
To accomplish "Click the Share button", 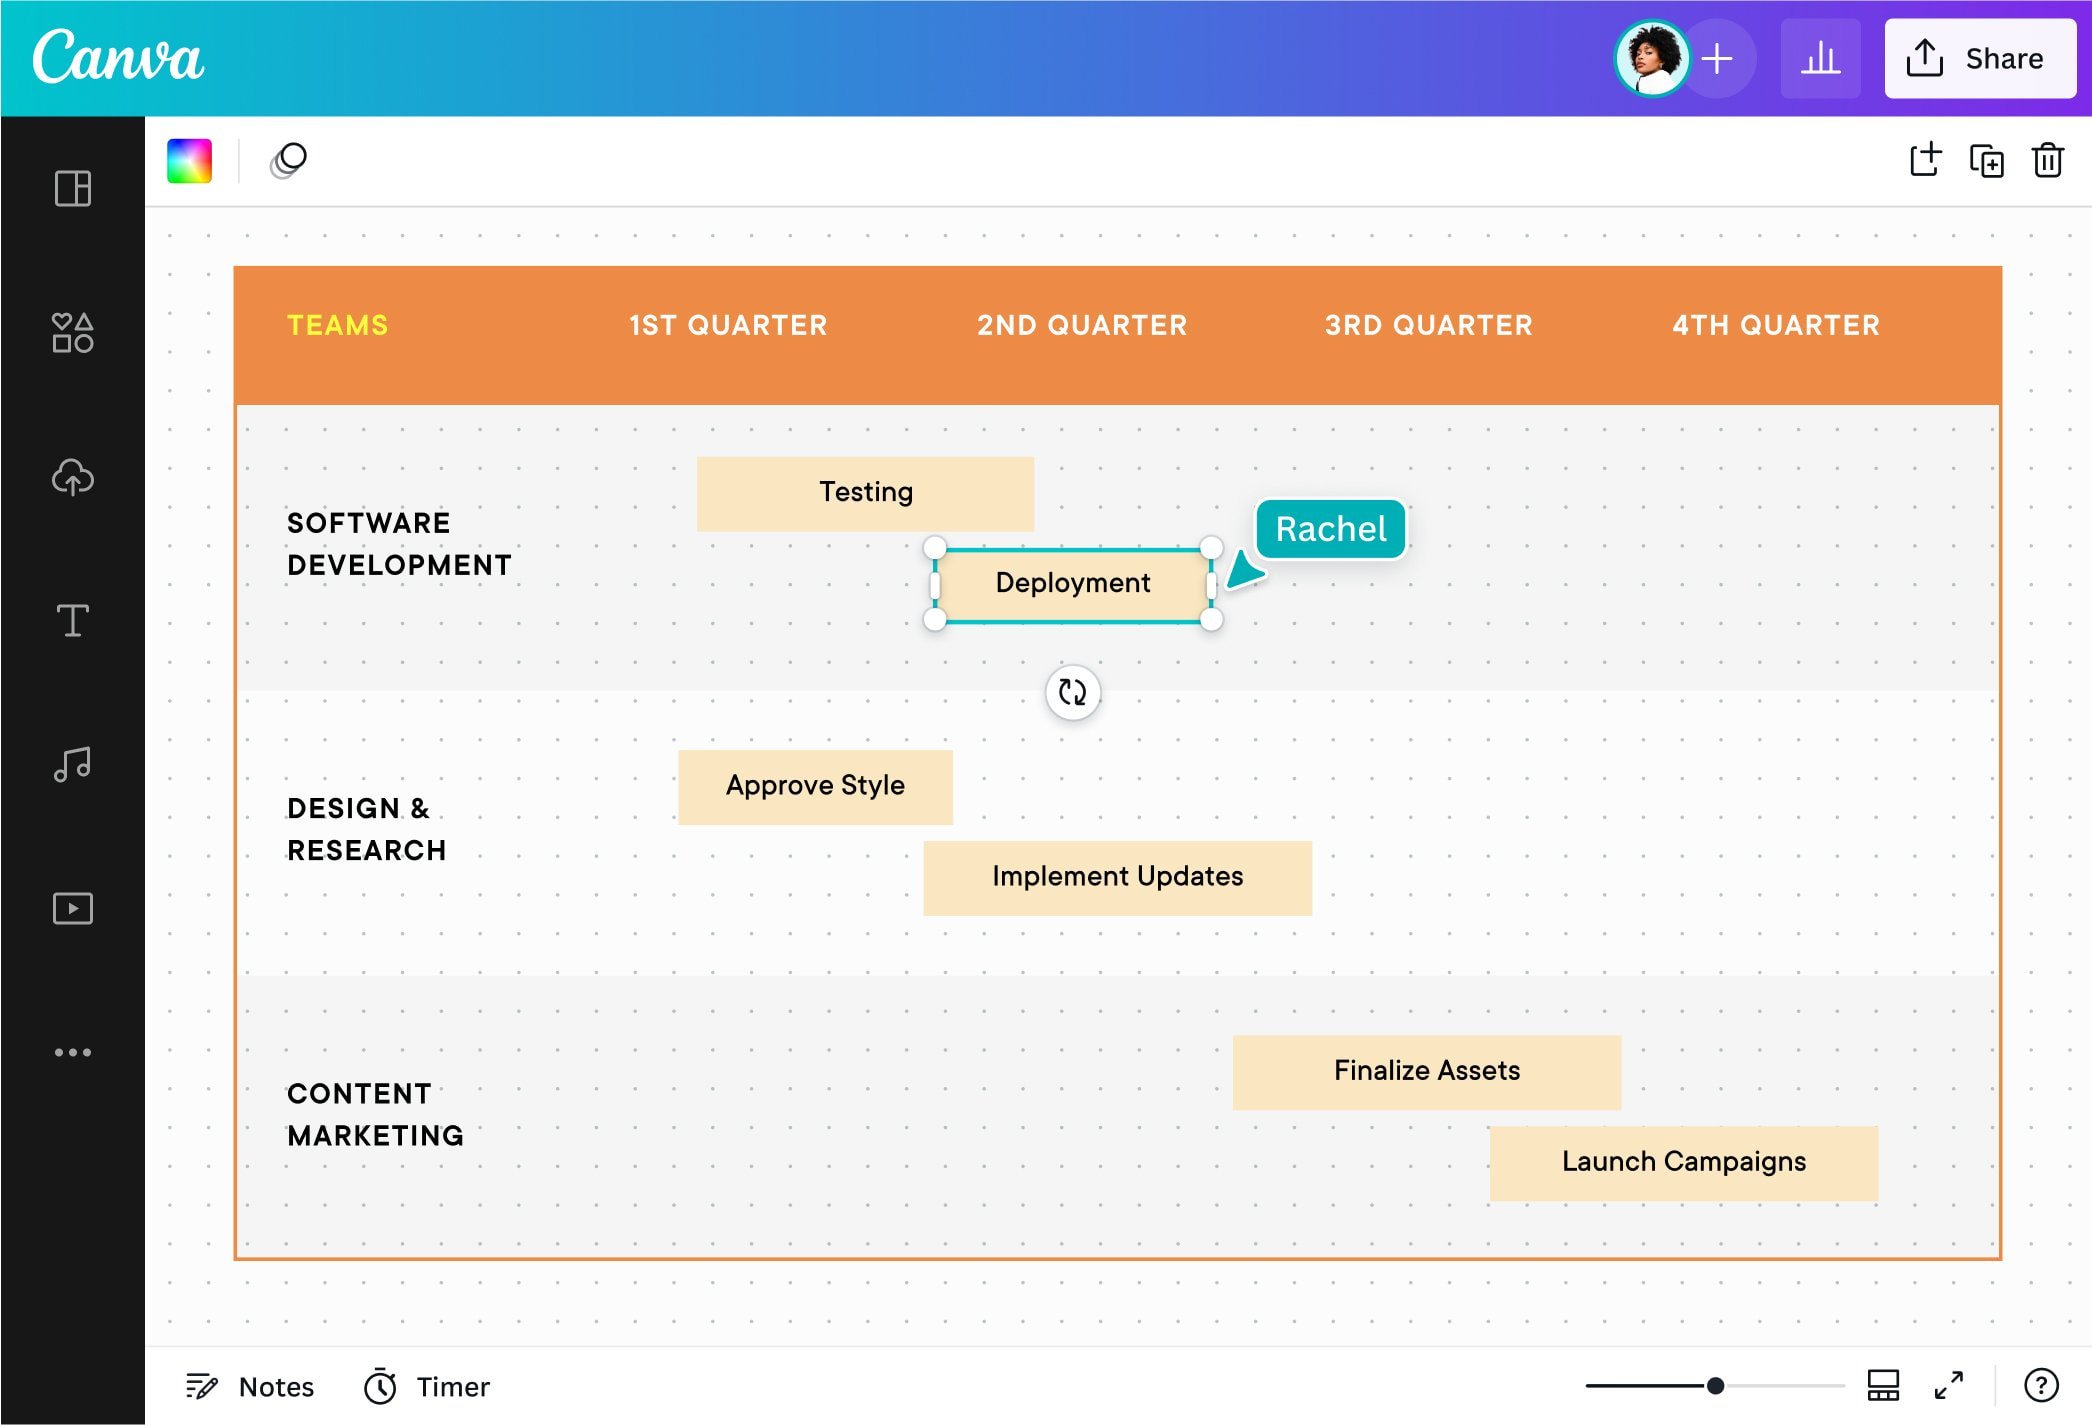I will [1979, 57].
